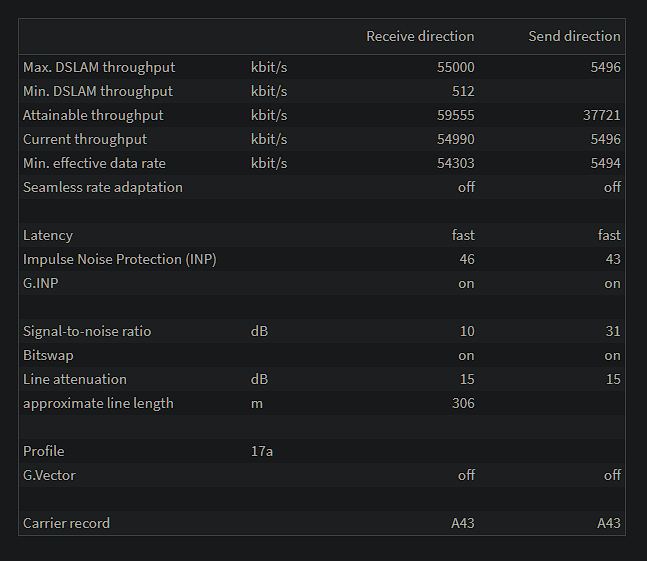Click the Current throughput receive value 54990
The width and height of the screenshot is (647, 561).
(x=456, y=139)
